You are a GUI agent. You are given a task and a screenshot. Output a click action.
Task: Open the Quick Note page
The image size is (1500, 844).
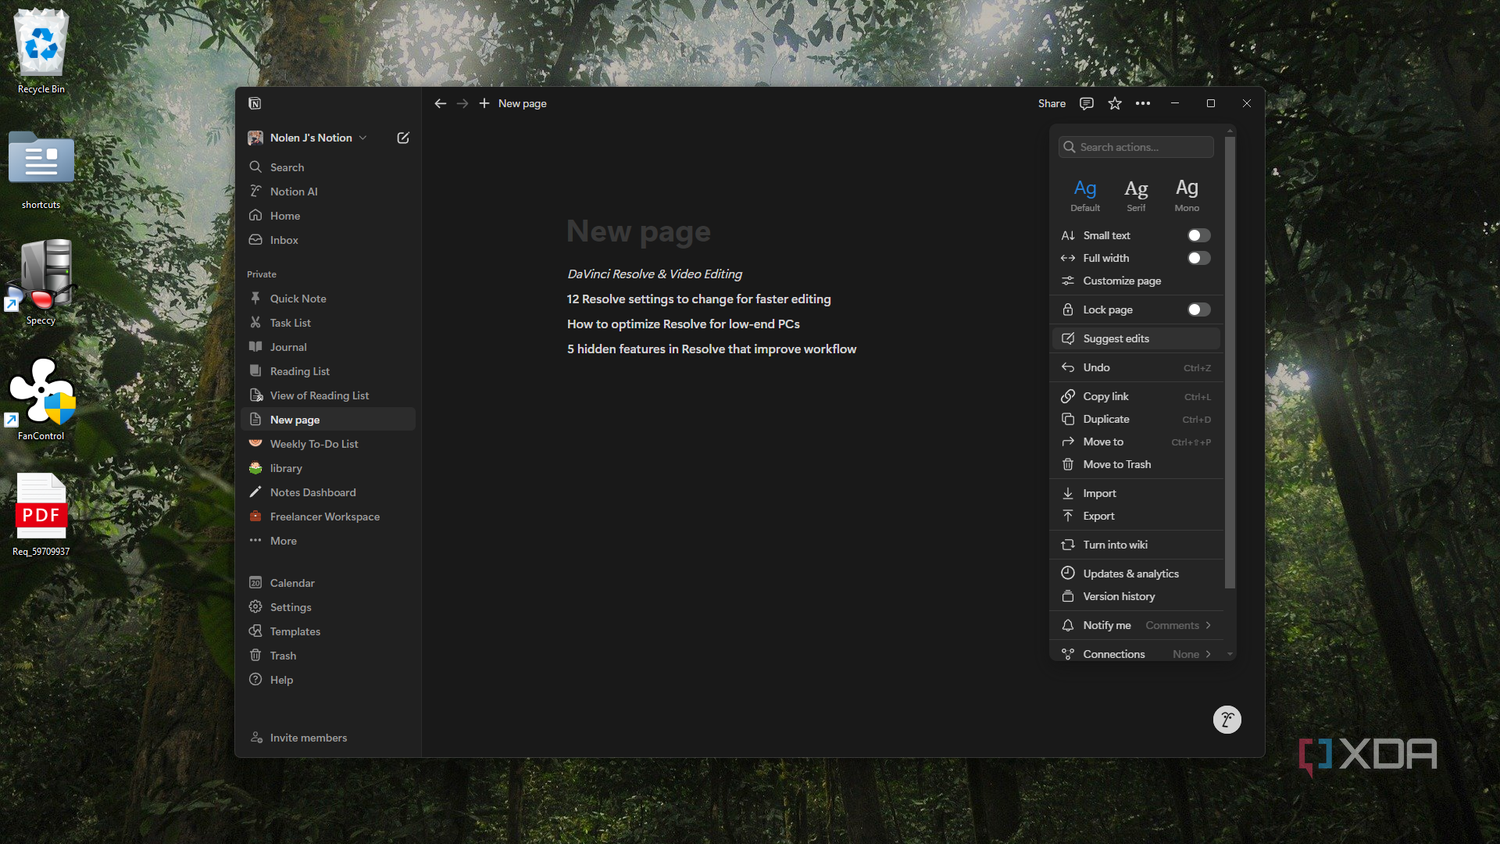tap(329, 298)
